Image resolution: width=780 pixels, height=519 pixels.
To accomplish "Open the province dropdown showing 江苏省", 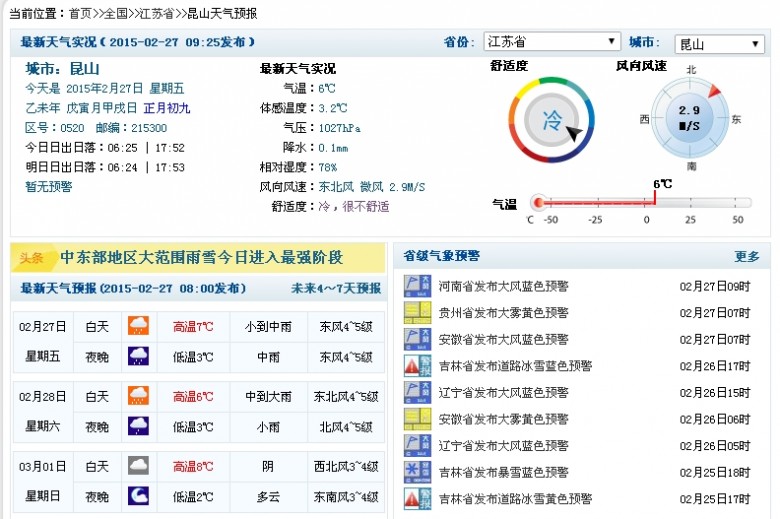I will [x=551, y=42].
